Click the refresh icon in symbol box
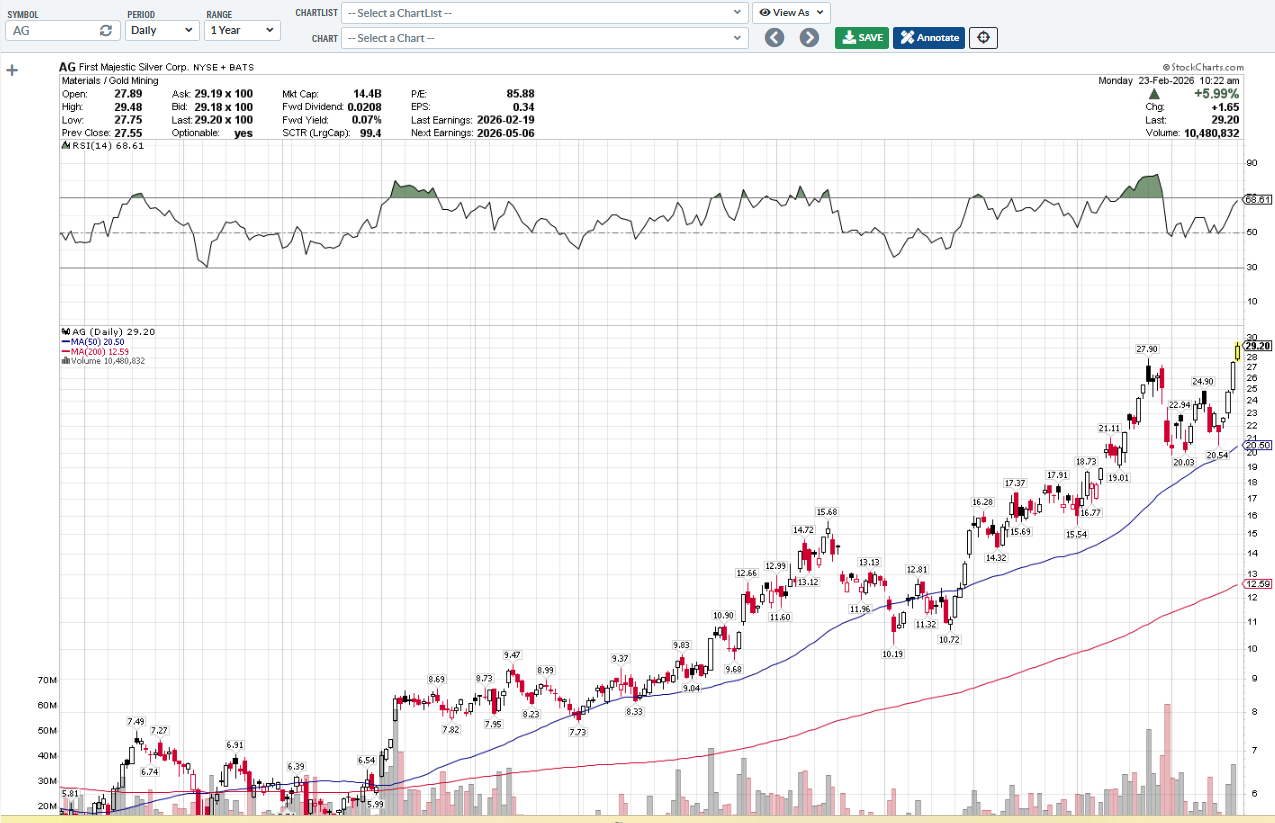The image size is (1275, 823). (105, 31)
